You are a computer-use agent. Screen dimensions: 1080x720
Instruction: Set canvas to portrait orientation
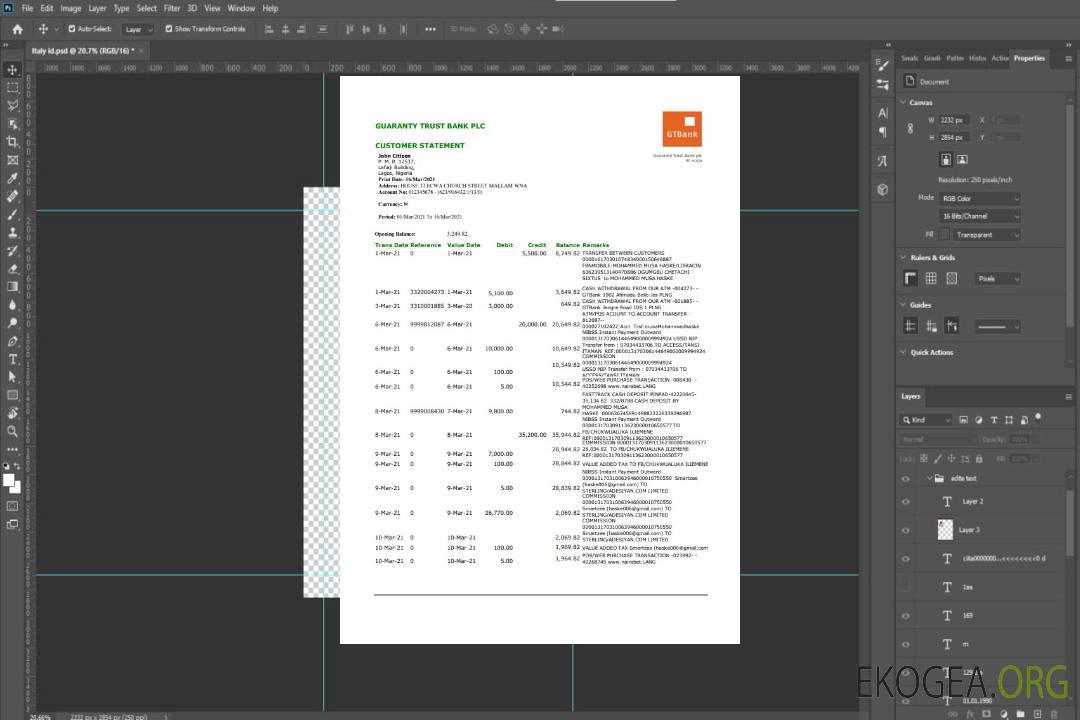click(946, 159)
